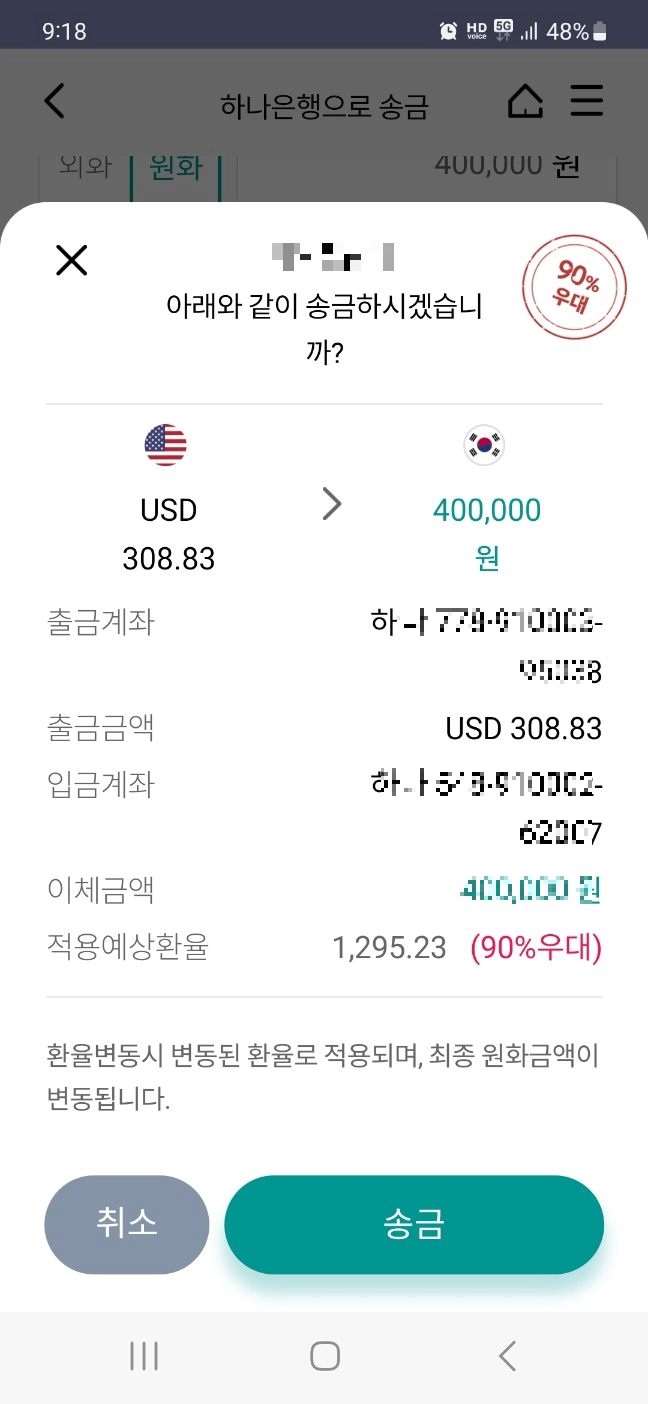This screenshot has height=1404, width=648.
Task: Tap the US flag currency icon
Action: click(x=166, y=445)
